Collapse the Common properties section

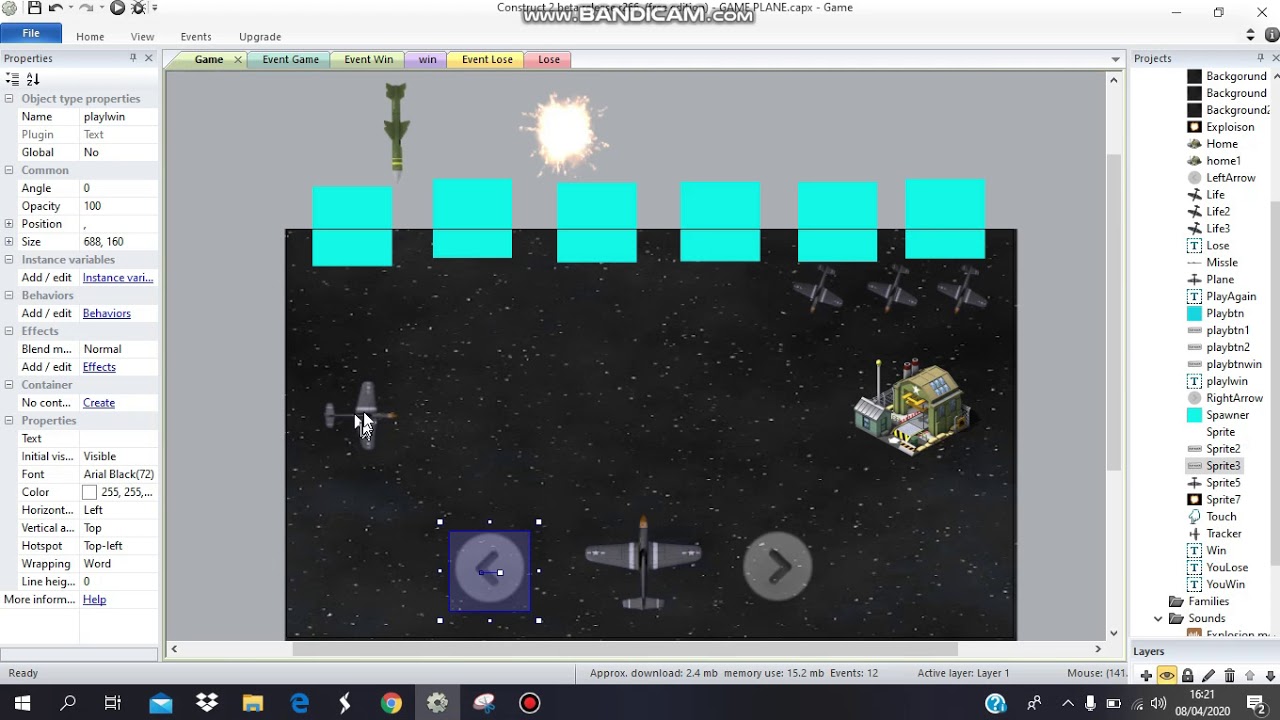(x=9, y=170)
